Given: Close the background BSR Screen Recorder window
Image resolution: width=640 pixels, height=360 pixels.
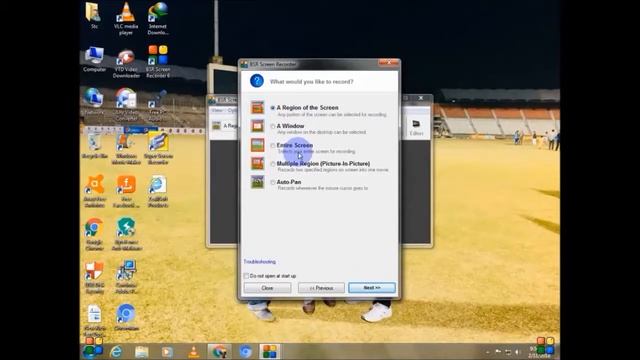Looking at the screenshot, I should click(421, 98).
